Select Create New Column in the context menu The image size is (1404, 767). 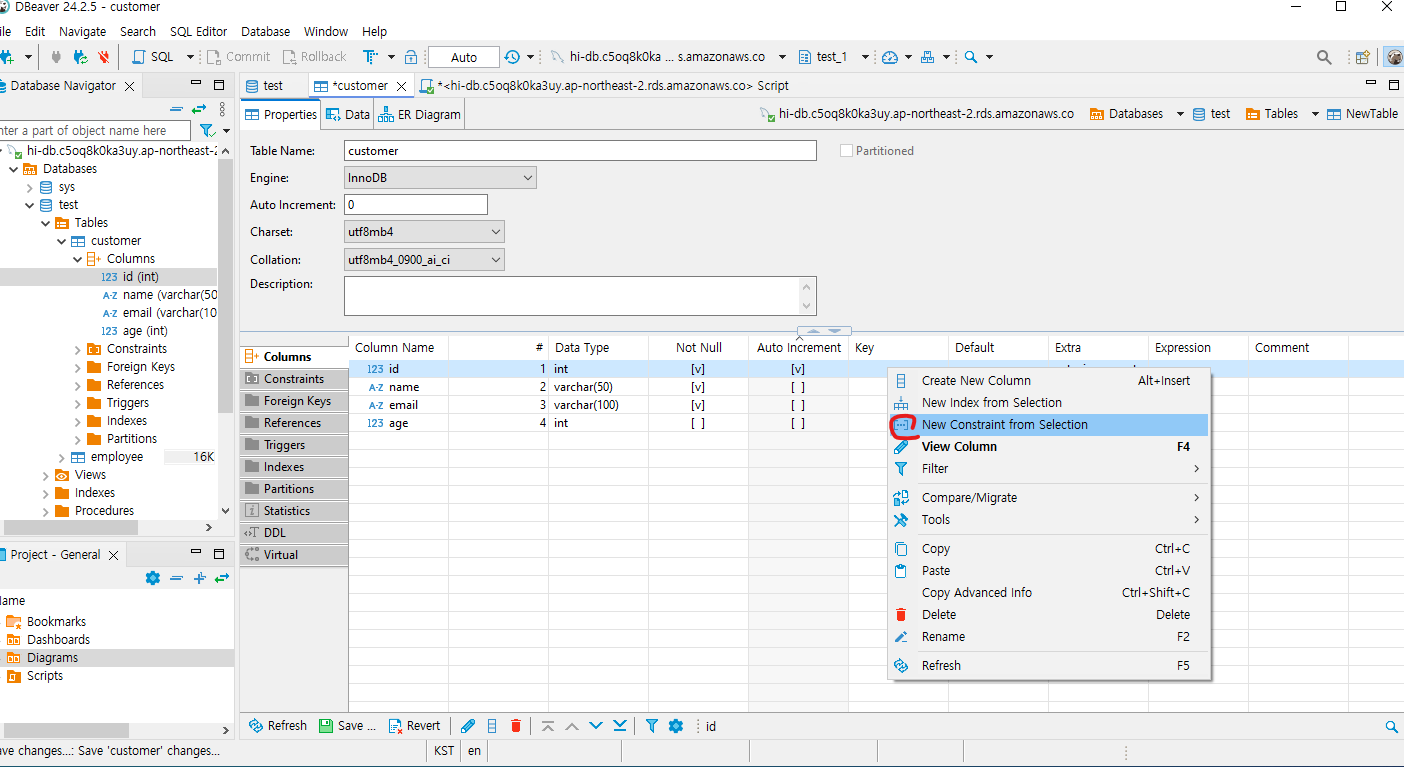pyautogui.click(x=1049, y=381)
